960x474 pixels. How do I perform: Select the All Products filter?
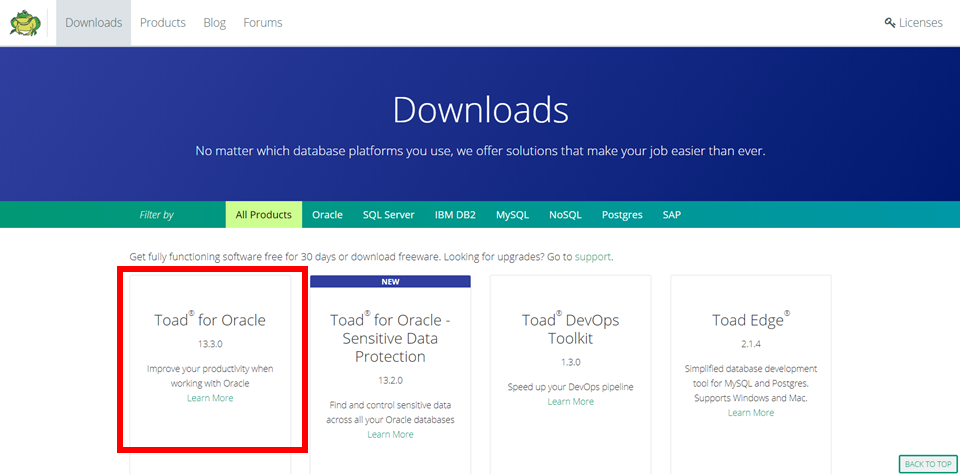pos(264,215)
